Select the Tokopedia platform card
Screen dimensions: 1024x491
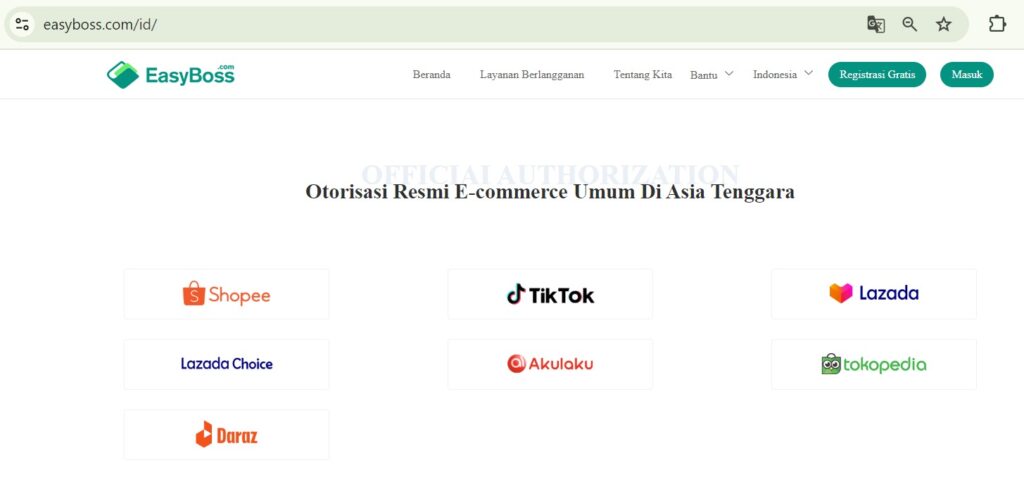[874, 364]
